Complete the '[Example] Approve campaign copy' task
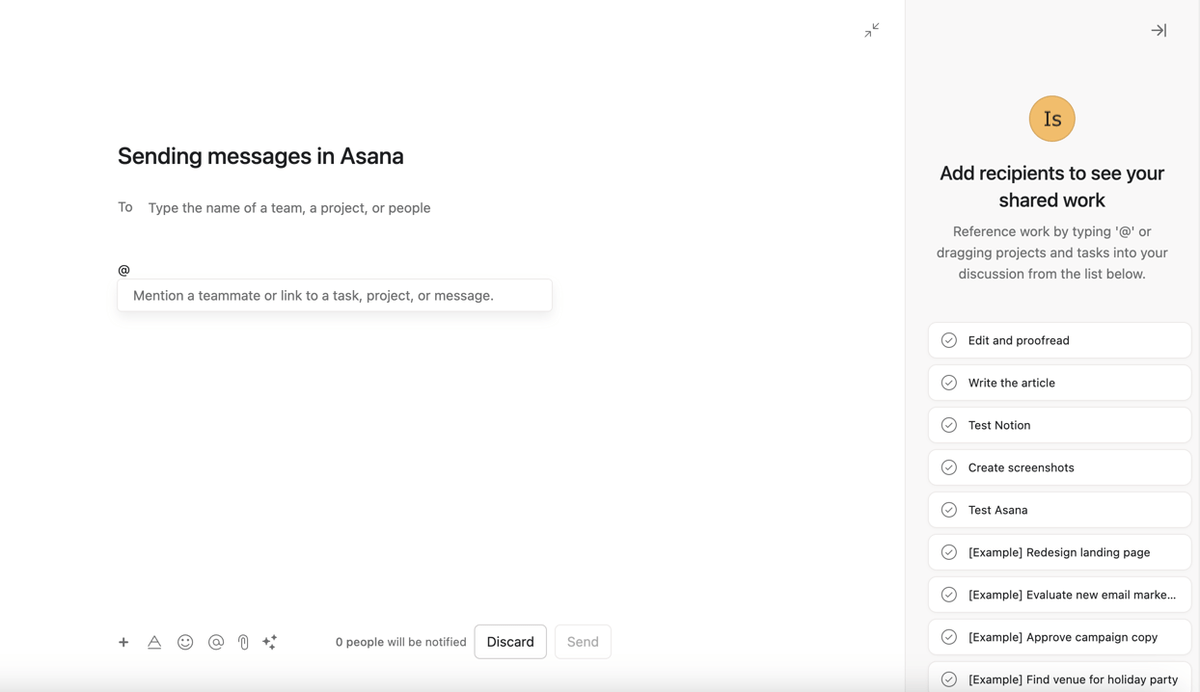This screenshot has height=692, width=1200. point(948,636)
